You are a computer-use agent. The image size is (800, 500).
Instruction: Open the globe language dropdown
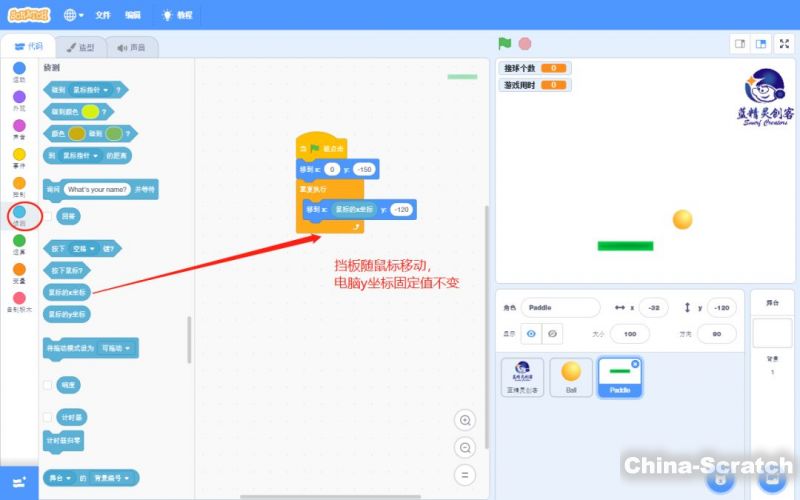point(74,15)
